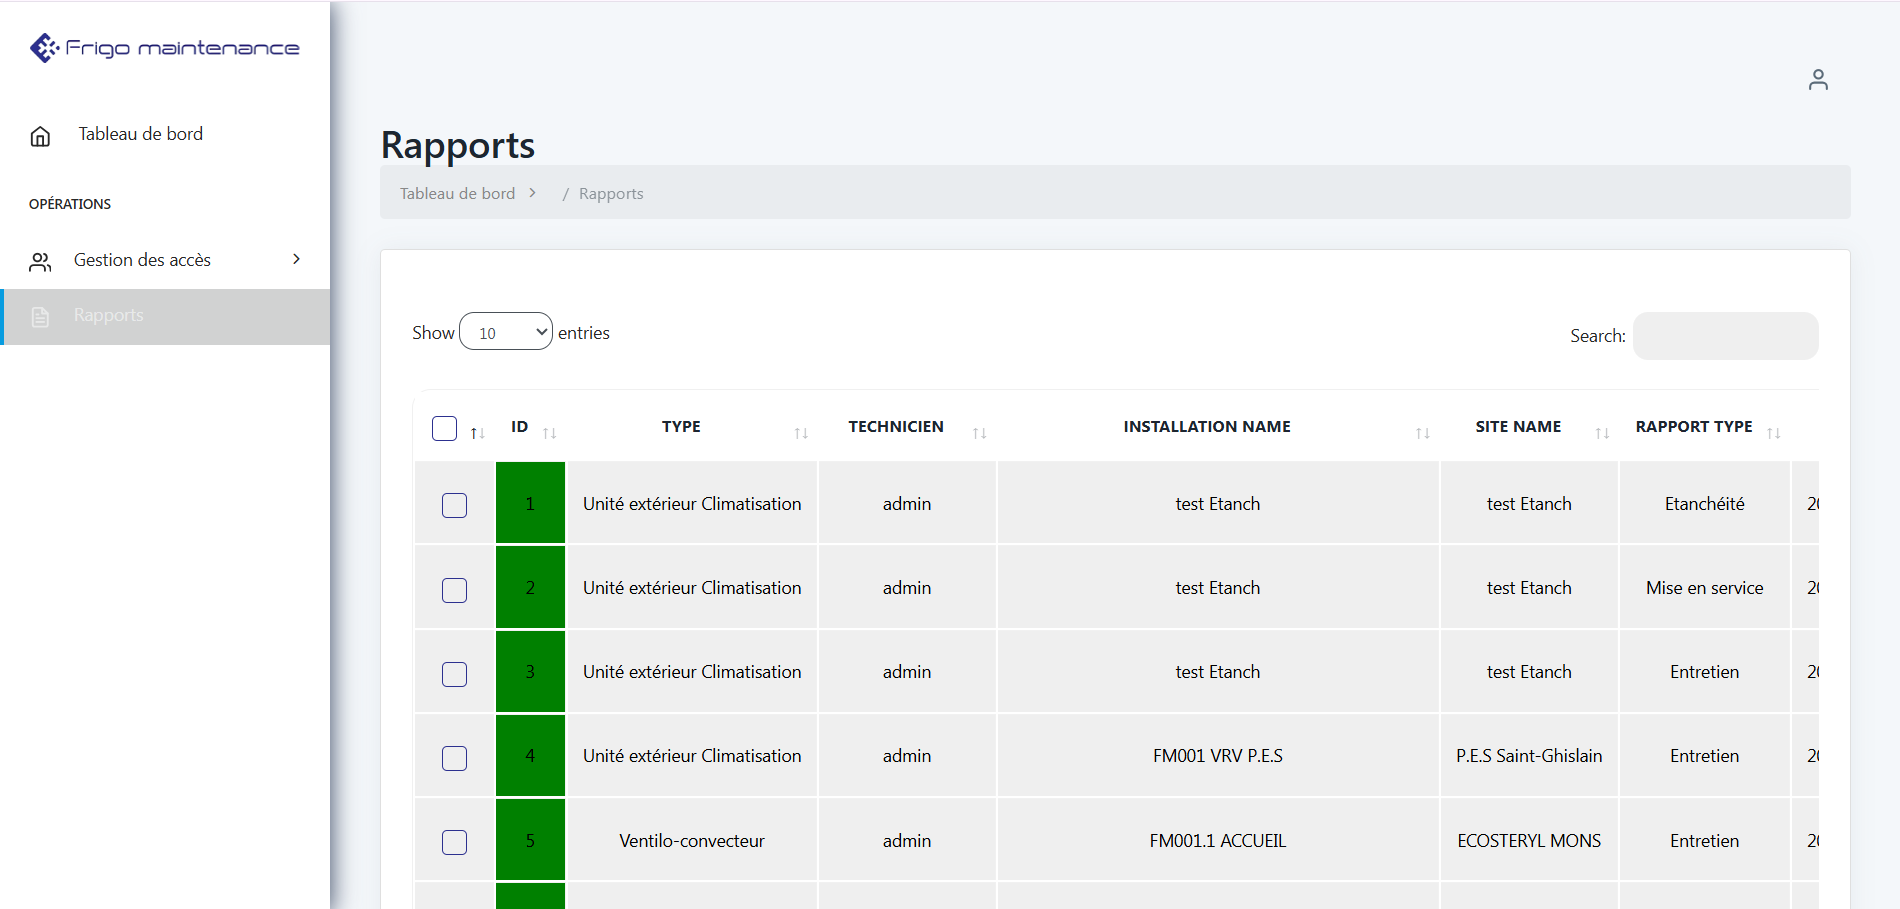Click the users icon for Gestion des accès
The height and width of the screenshot is (909, 1900).
coord(40,262)
